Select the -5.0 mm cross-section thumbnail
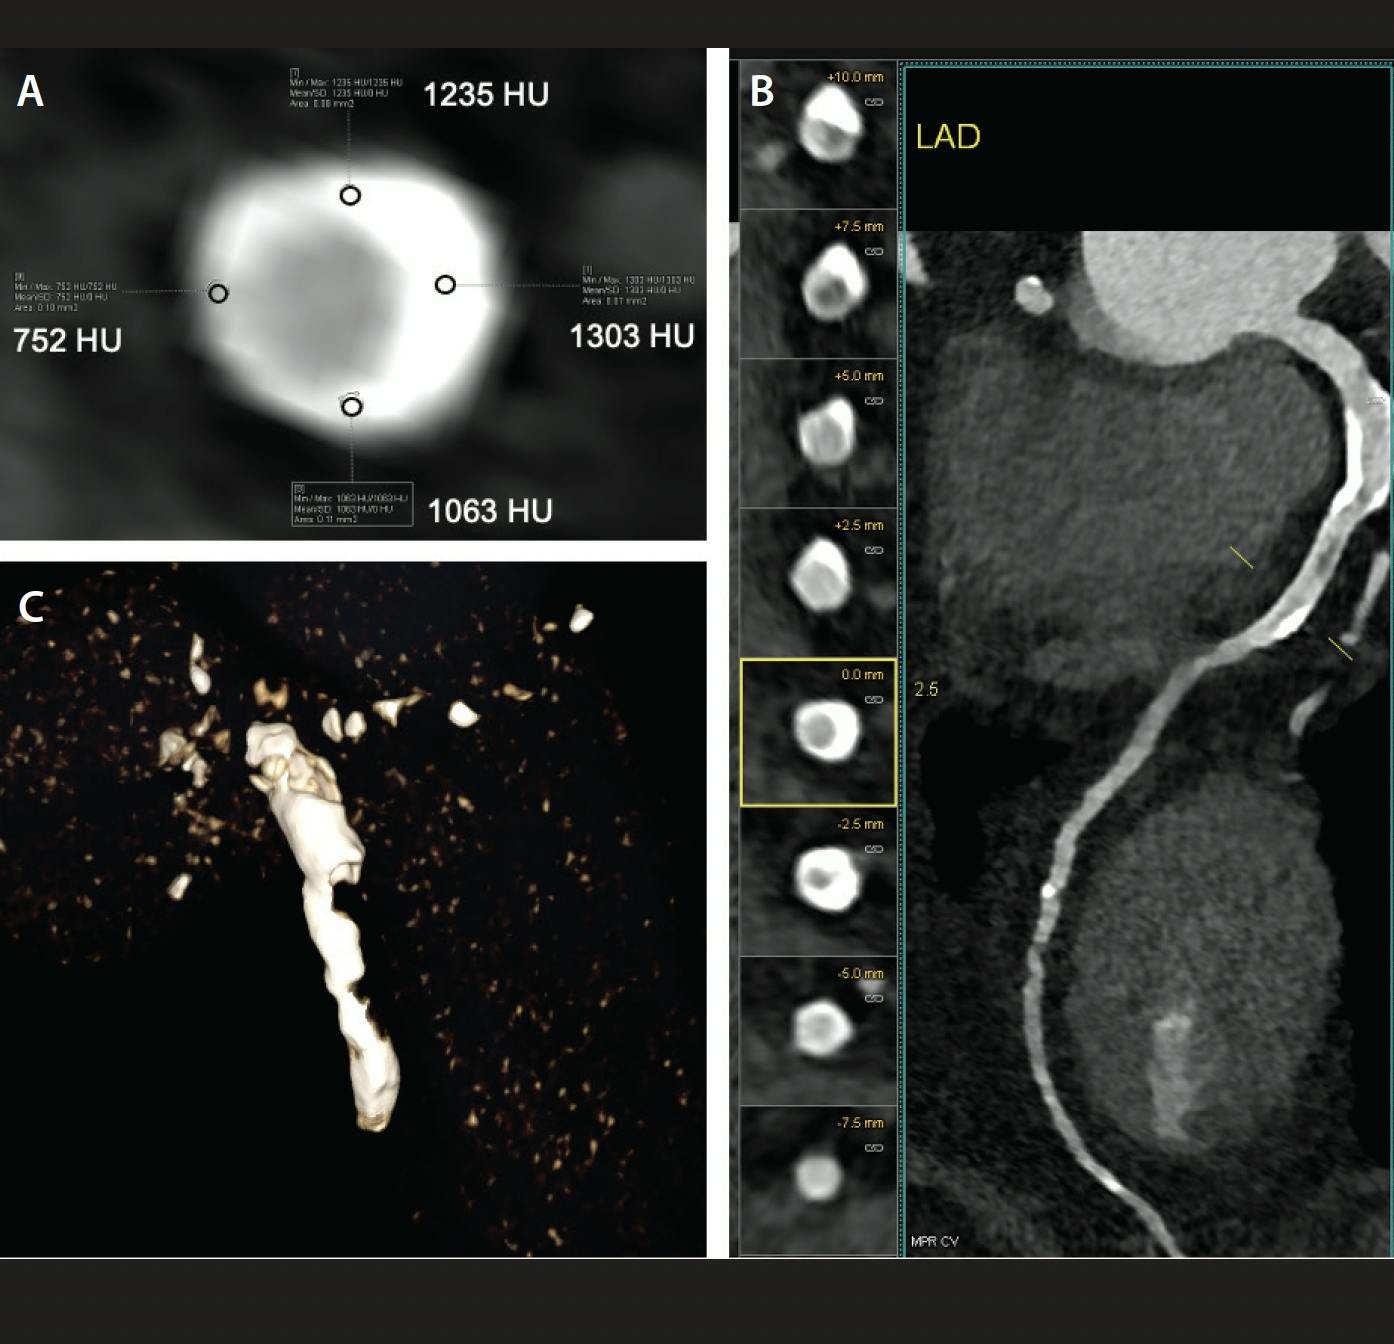1394x1344 pixels. click(x=817, y=1031)
